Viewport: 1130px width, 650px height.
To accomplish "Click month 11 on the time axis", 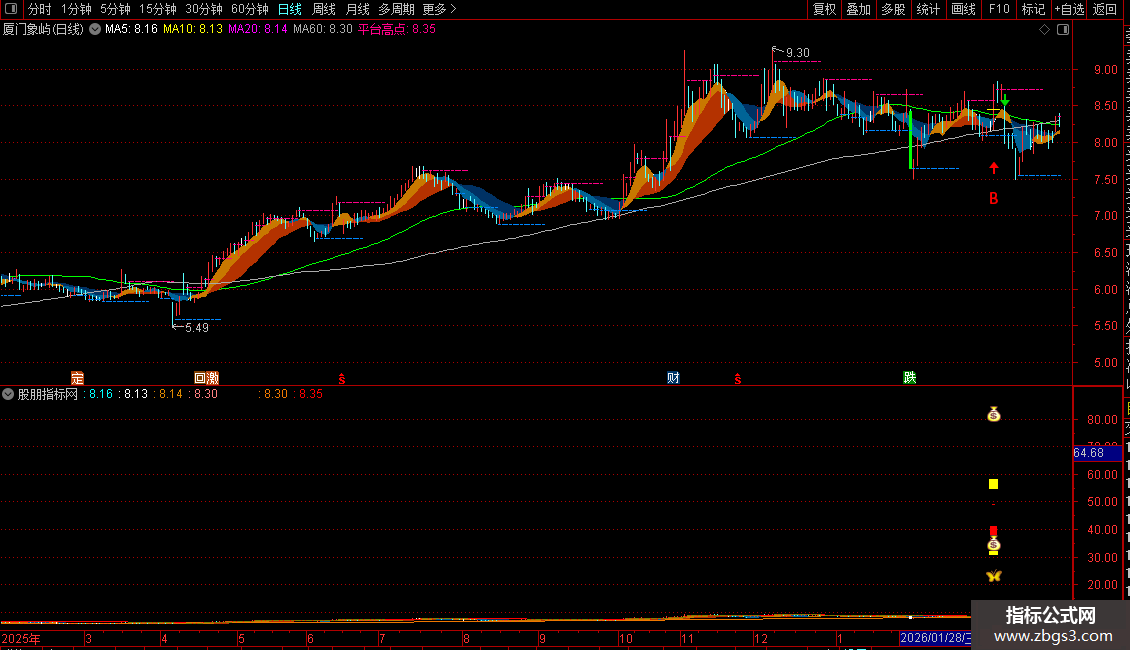I will tap(687, 639).
